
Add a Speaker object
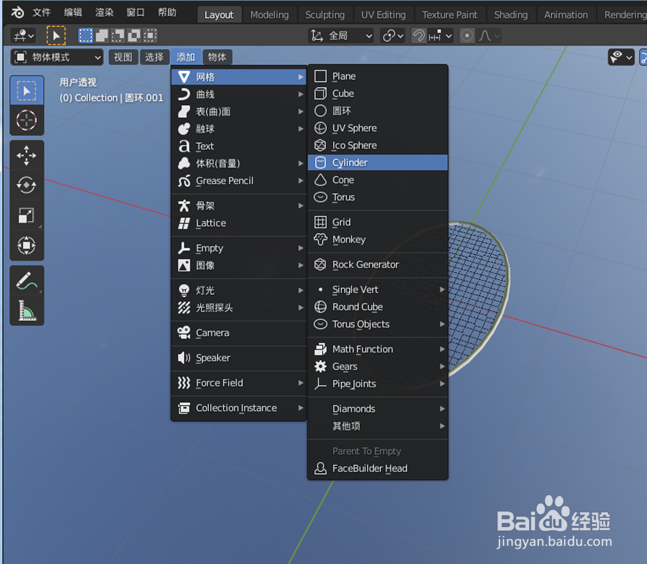point(239,358)
